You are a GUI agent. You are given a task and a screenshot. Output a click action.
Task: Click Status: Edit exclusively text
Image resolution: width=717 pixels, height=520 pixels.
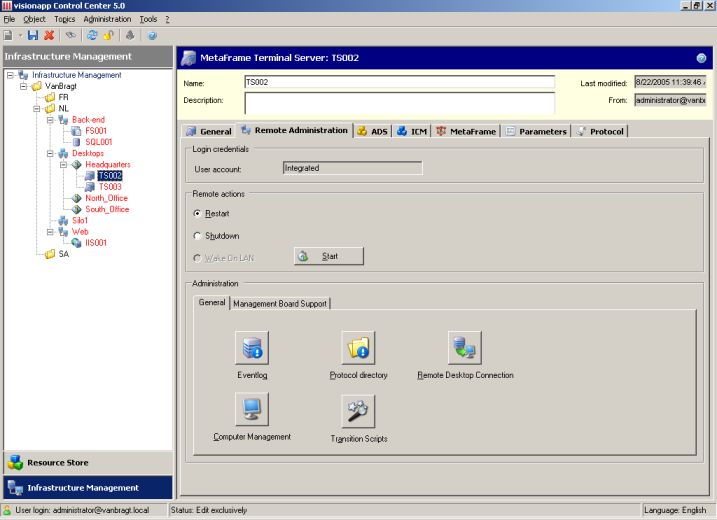coord(209,510)
